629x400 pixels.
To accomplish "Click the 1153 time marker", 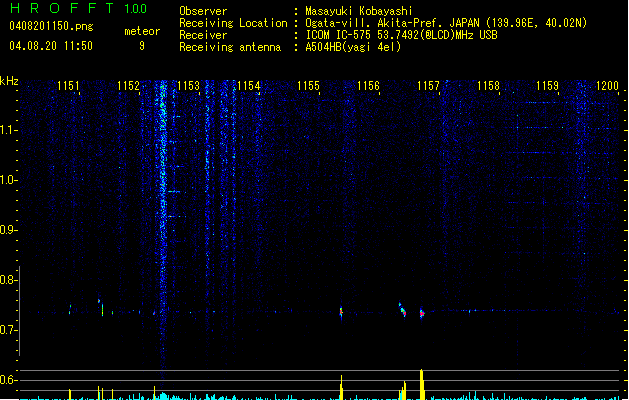I will point(188,86).
